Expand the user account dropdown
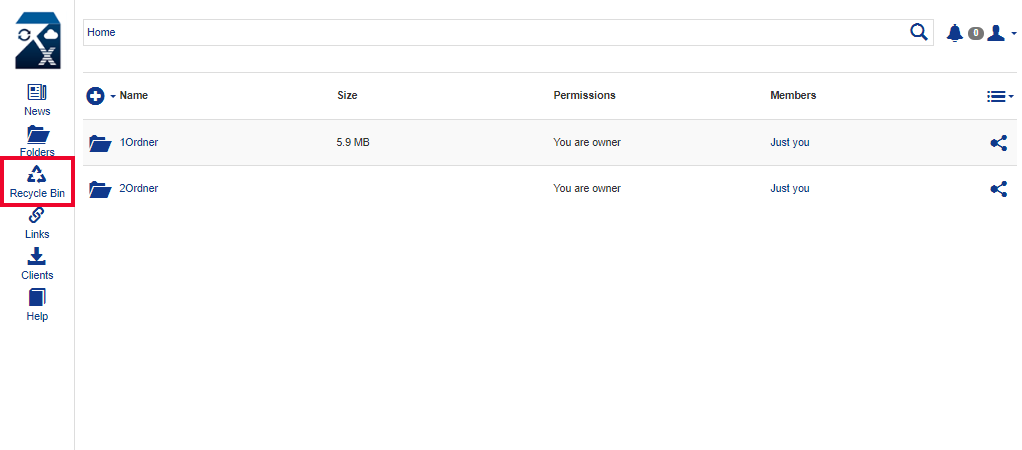1022x450 pixels. (1002, 33)
